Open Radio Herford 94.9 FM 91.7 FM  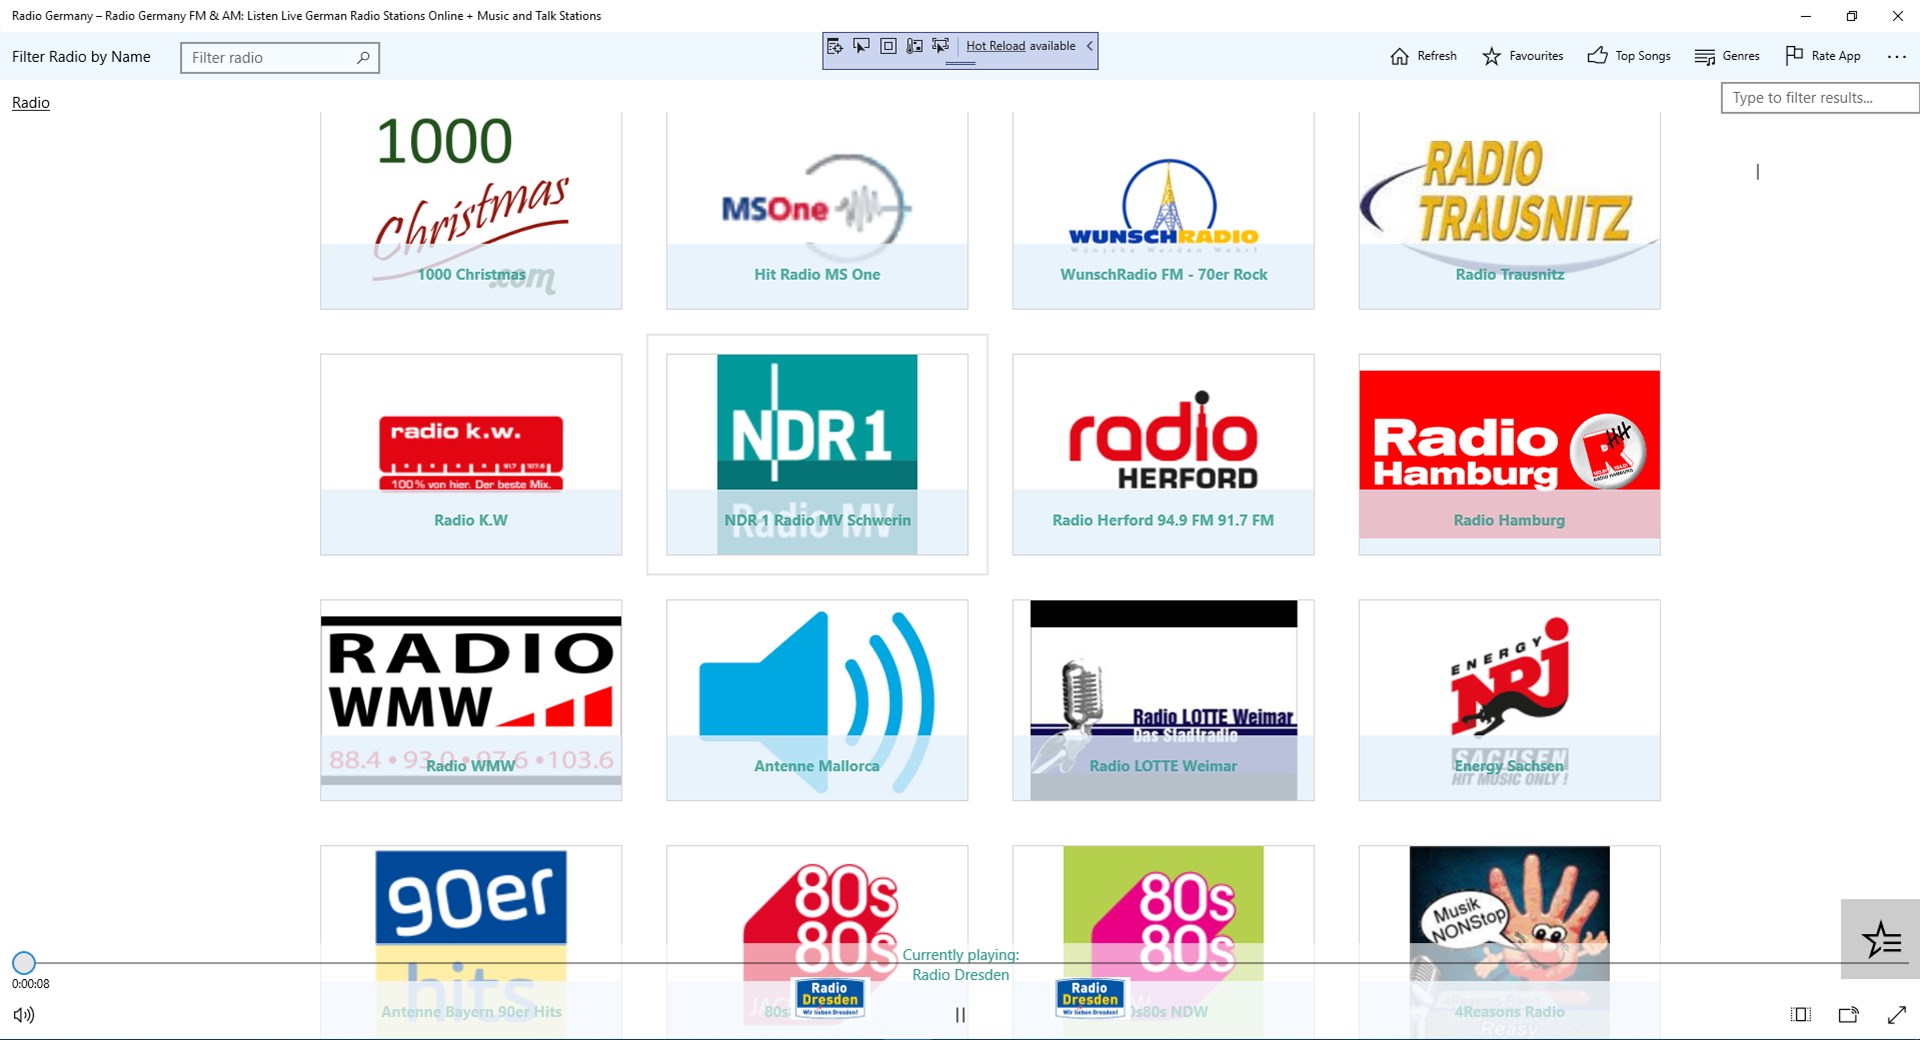(x=1163, y=454)
